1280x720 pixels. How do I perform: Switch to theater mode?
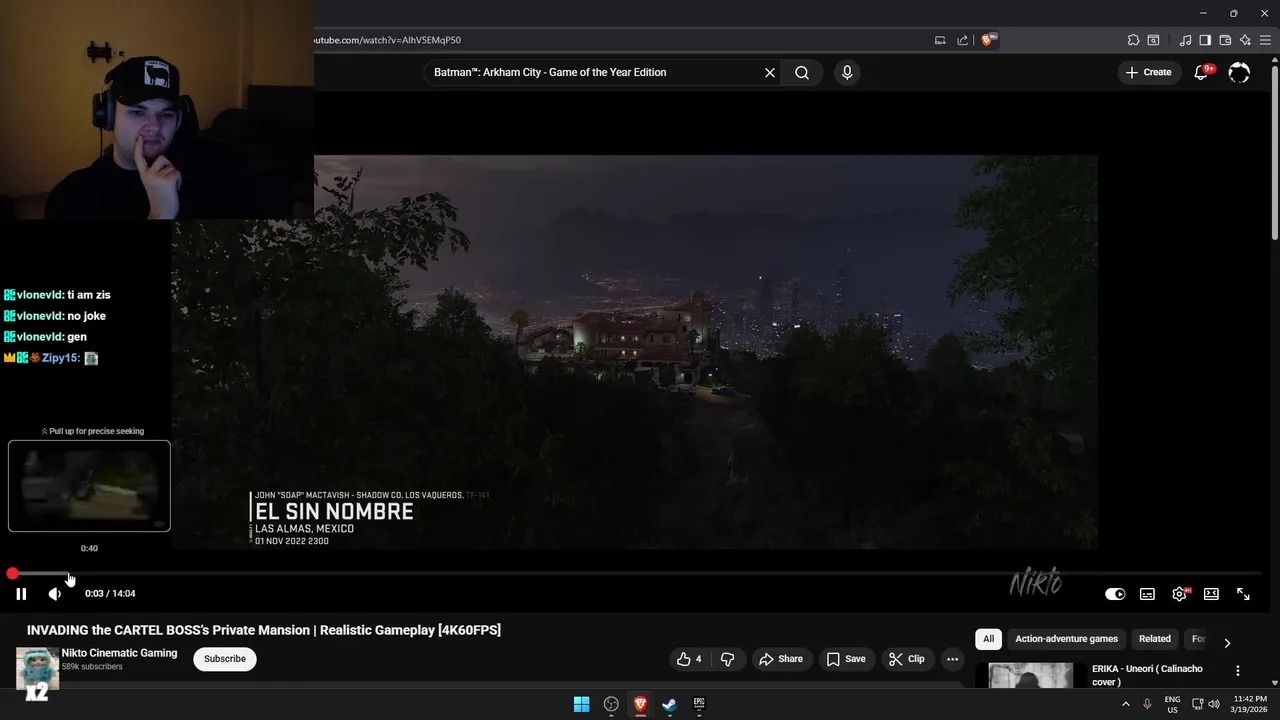click(x=1211, y=594)
